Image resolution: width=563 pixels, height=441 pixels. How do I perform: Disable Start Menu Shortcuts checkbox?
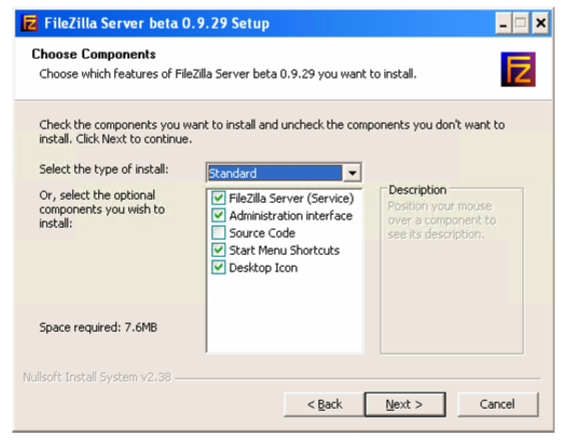(x=218, y=250)
